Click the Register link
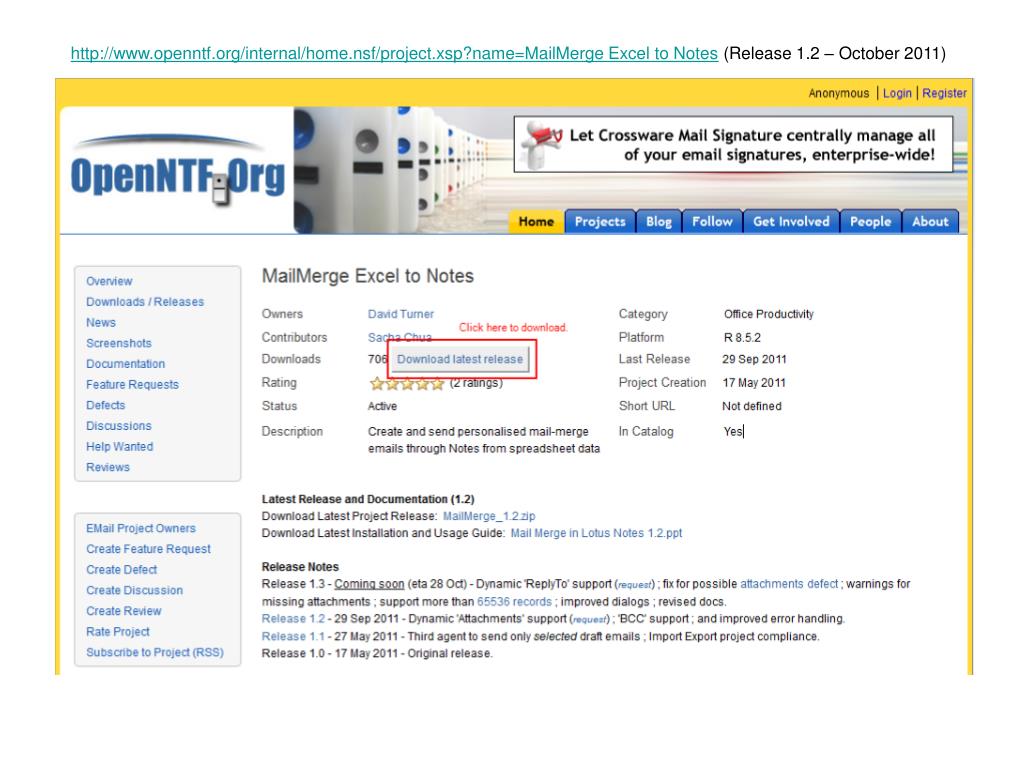The width and height of the screenshot is (1024, 768). click(x=944, y=93)
